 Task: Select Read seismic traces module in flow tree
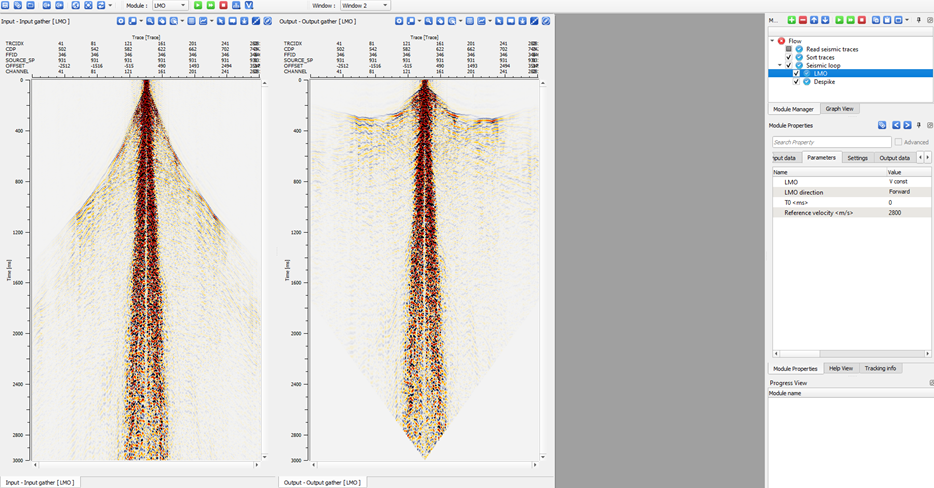click(x=830, y=49)
